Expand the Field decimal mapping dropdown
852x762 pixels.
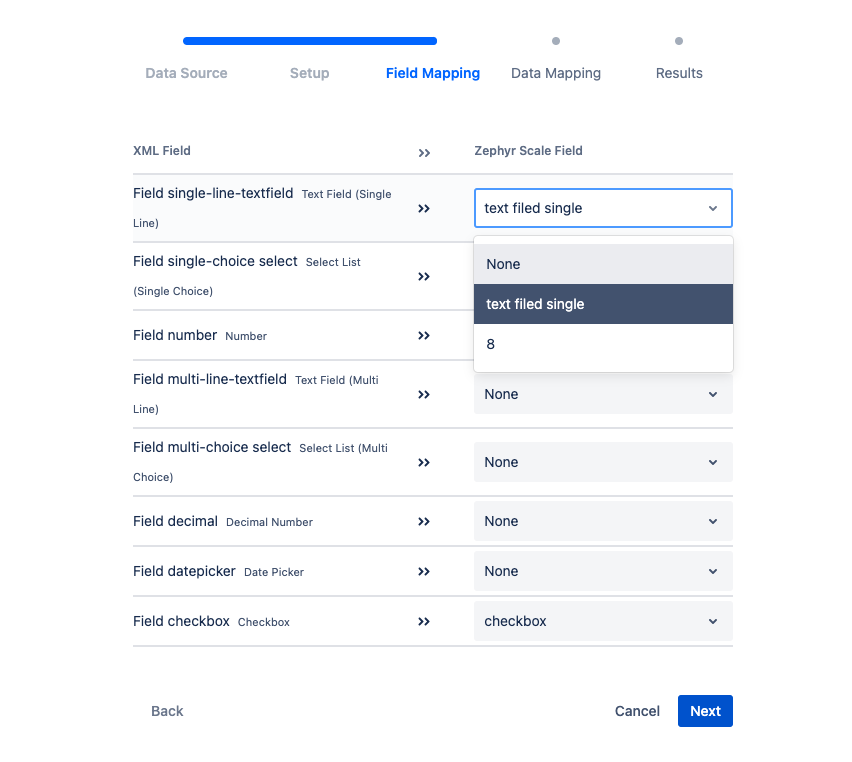pyautogui.click(x=602, y=521)
